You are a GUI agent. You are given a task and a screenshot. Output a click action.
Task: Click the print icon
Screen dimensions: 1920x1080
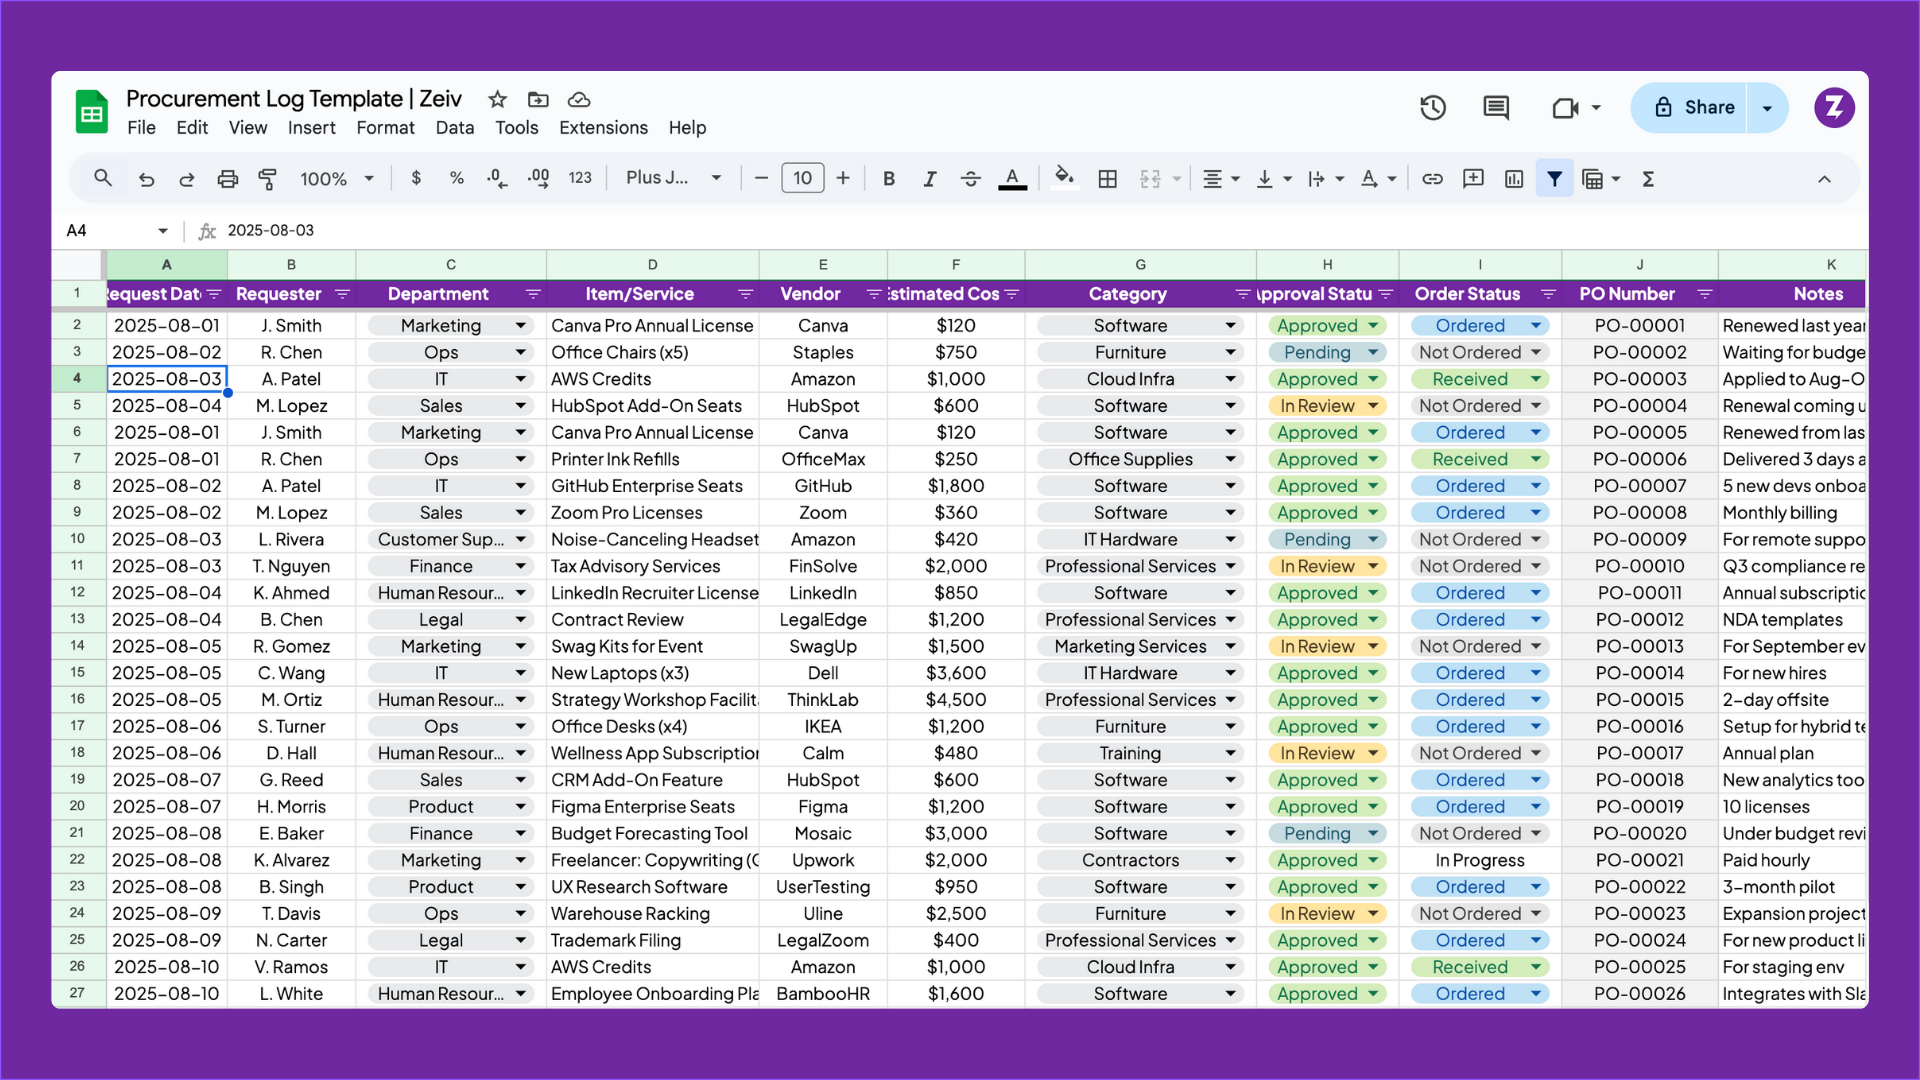pyautogui.click(x=228, y=178)
